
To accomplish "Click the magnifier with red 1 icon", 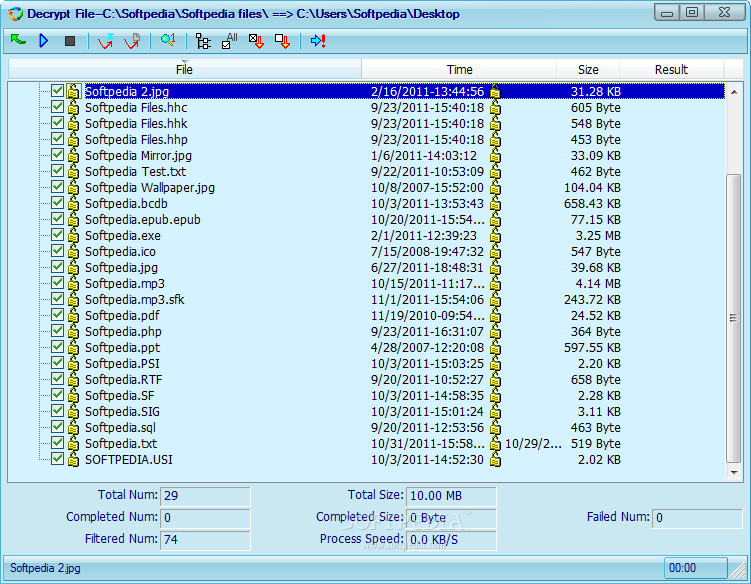I will coord(168,40).
